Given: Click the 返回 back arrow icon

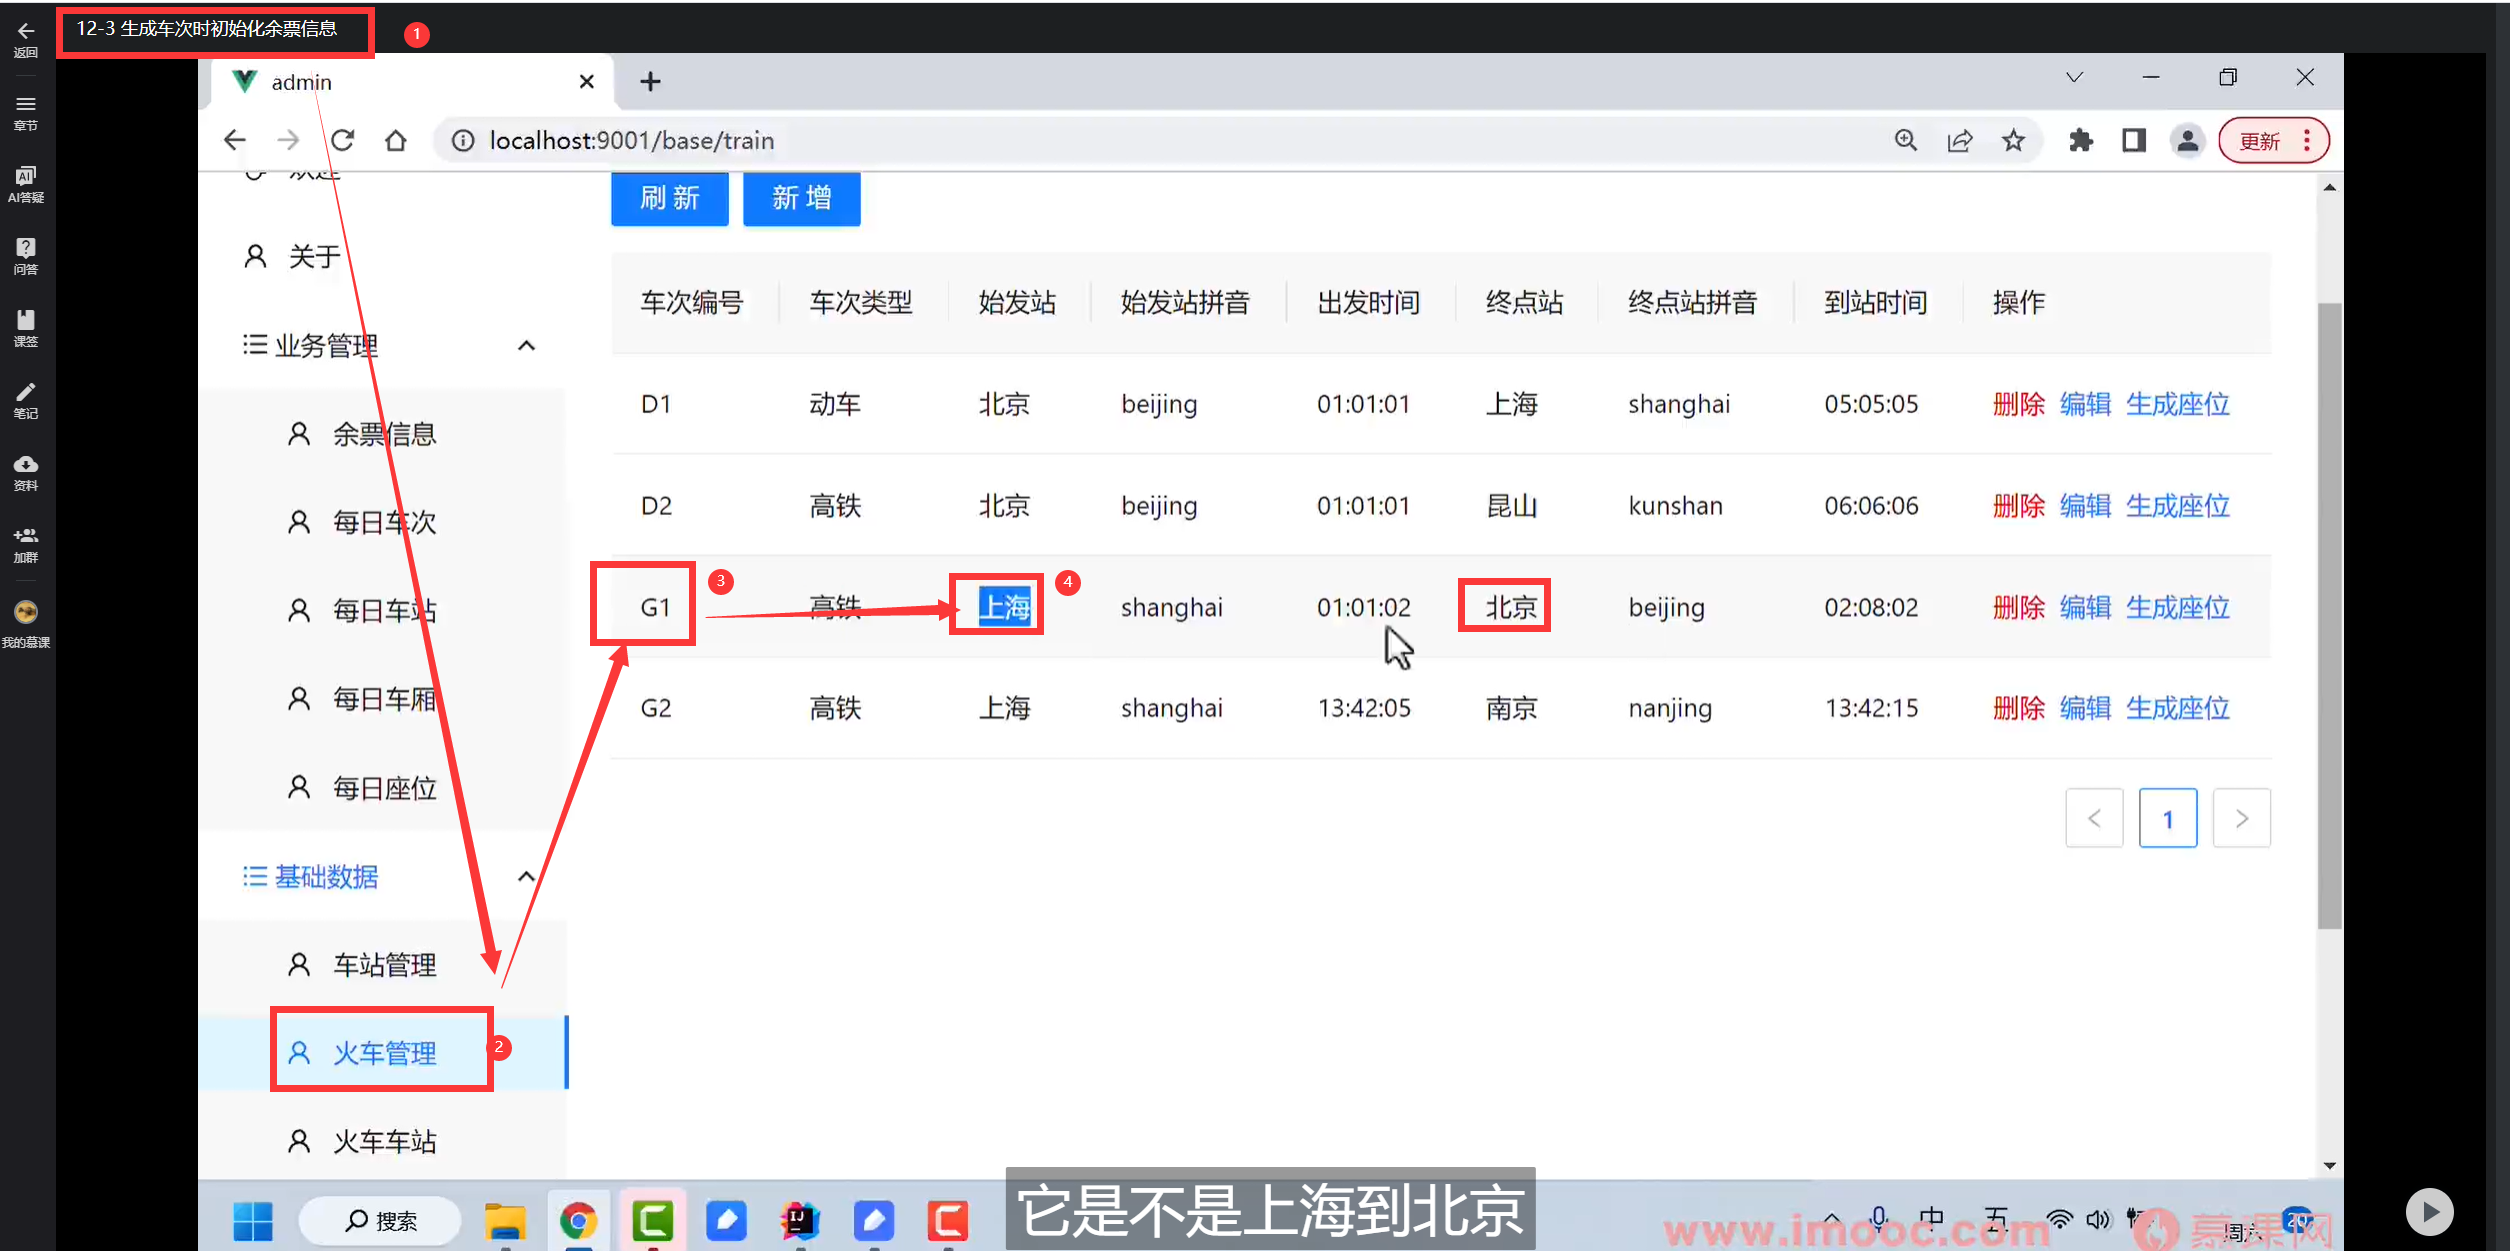Looking at the screenshot, I should [26, 31].
